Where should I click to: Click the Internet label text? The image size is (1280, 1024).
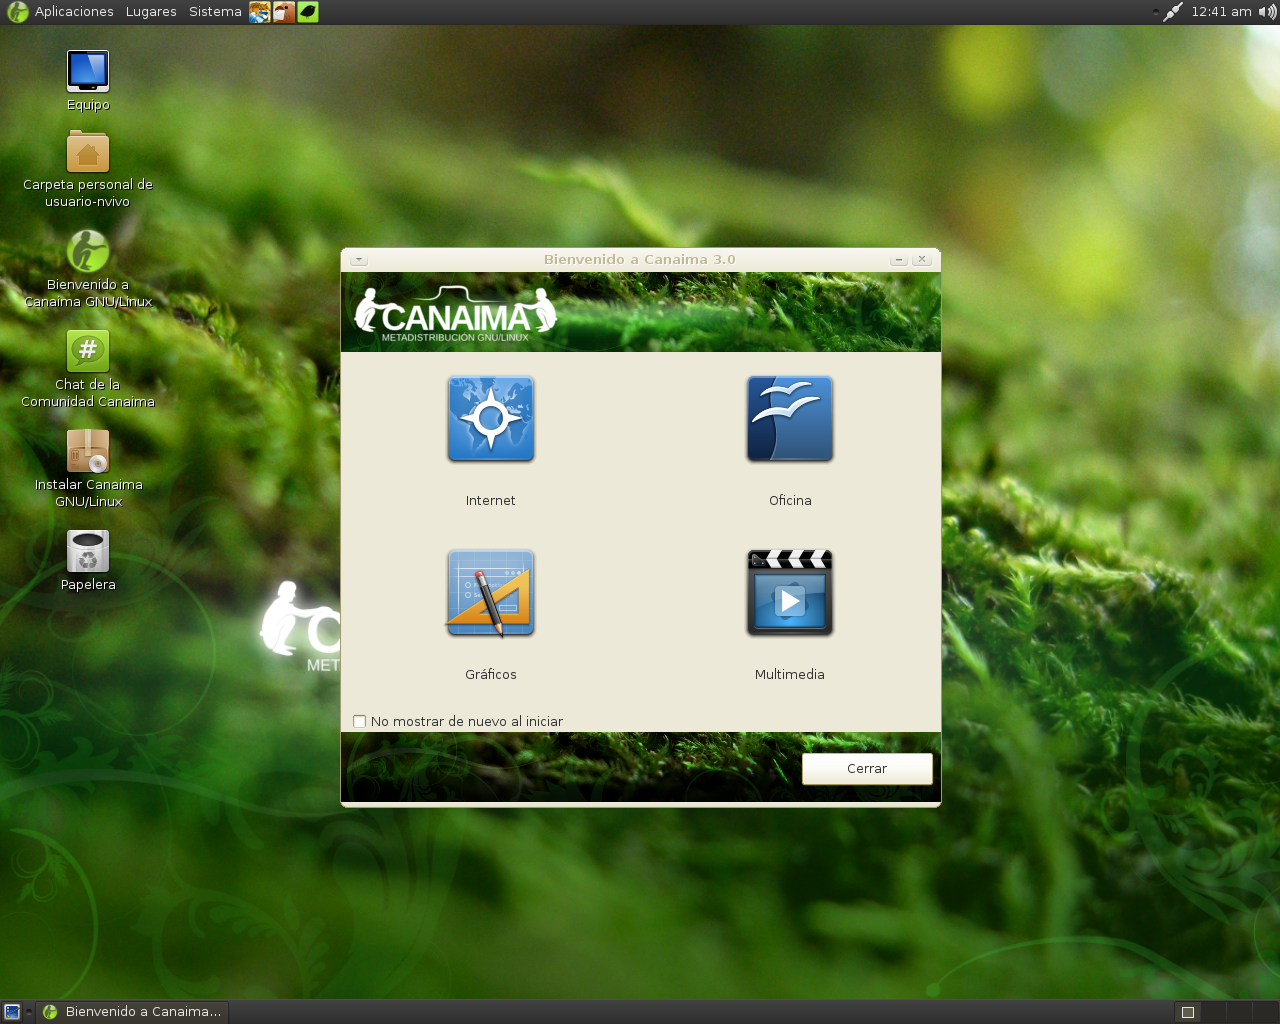click(490, 501)
